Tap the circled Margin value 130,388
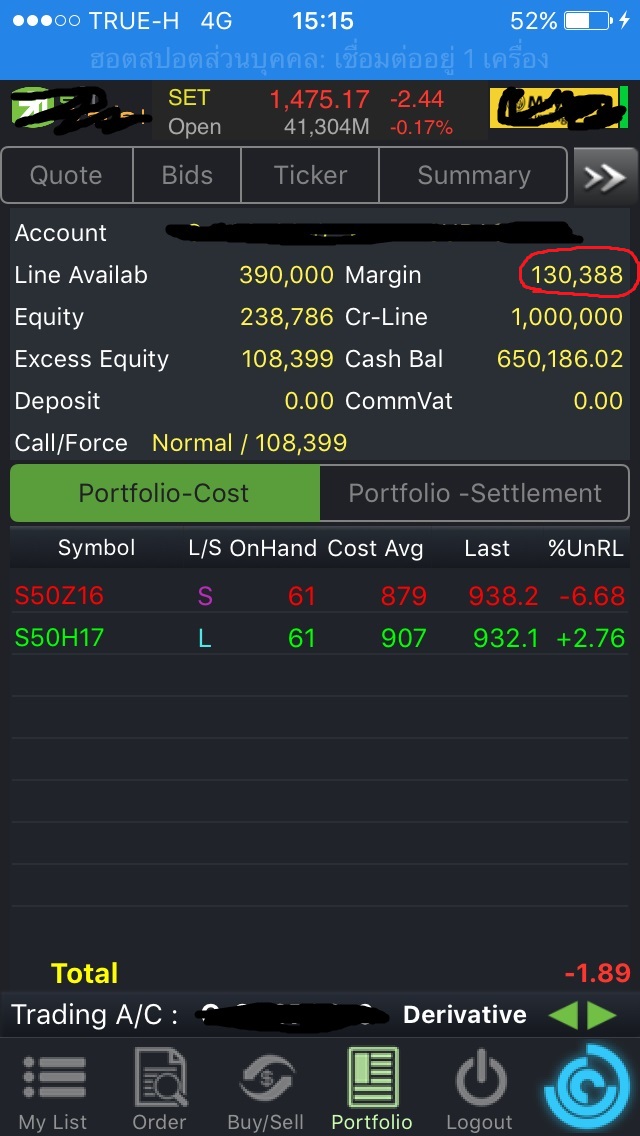640x1136 pixels. pos(577,275)
